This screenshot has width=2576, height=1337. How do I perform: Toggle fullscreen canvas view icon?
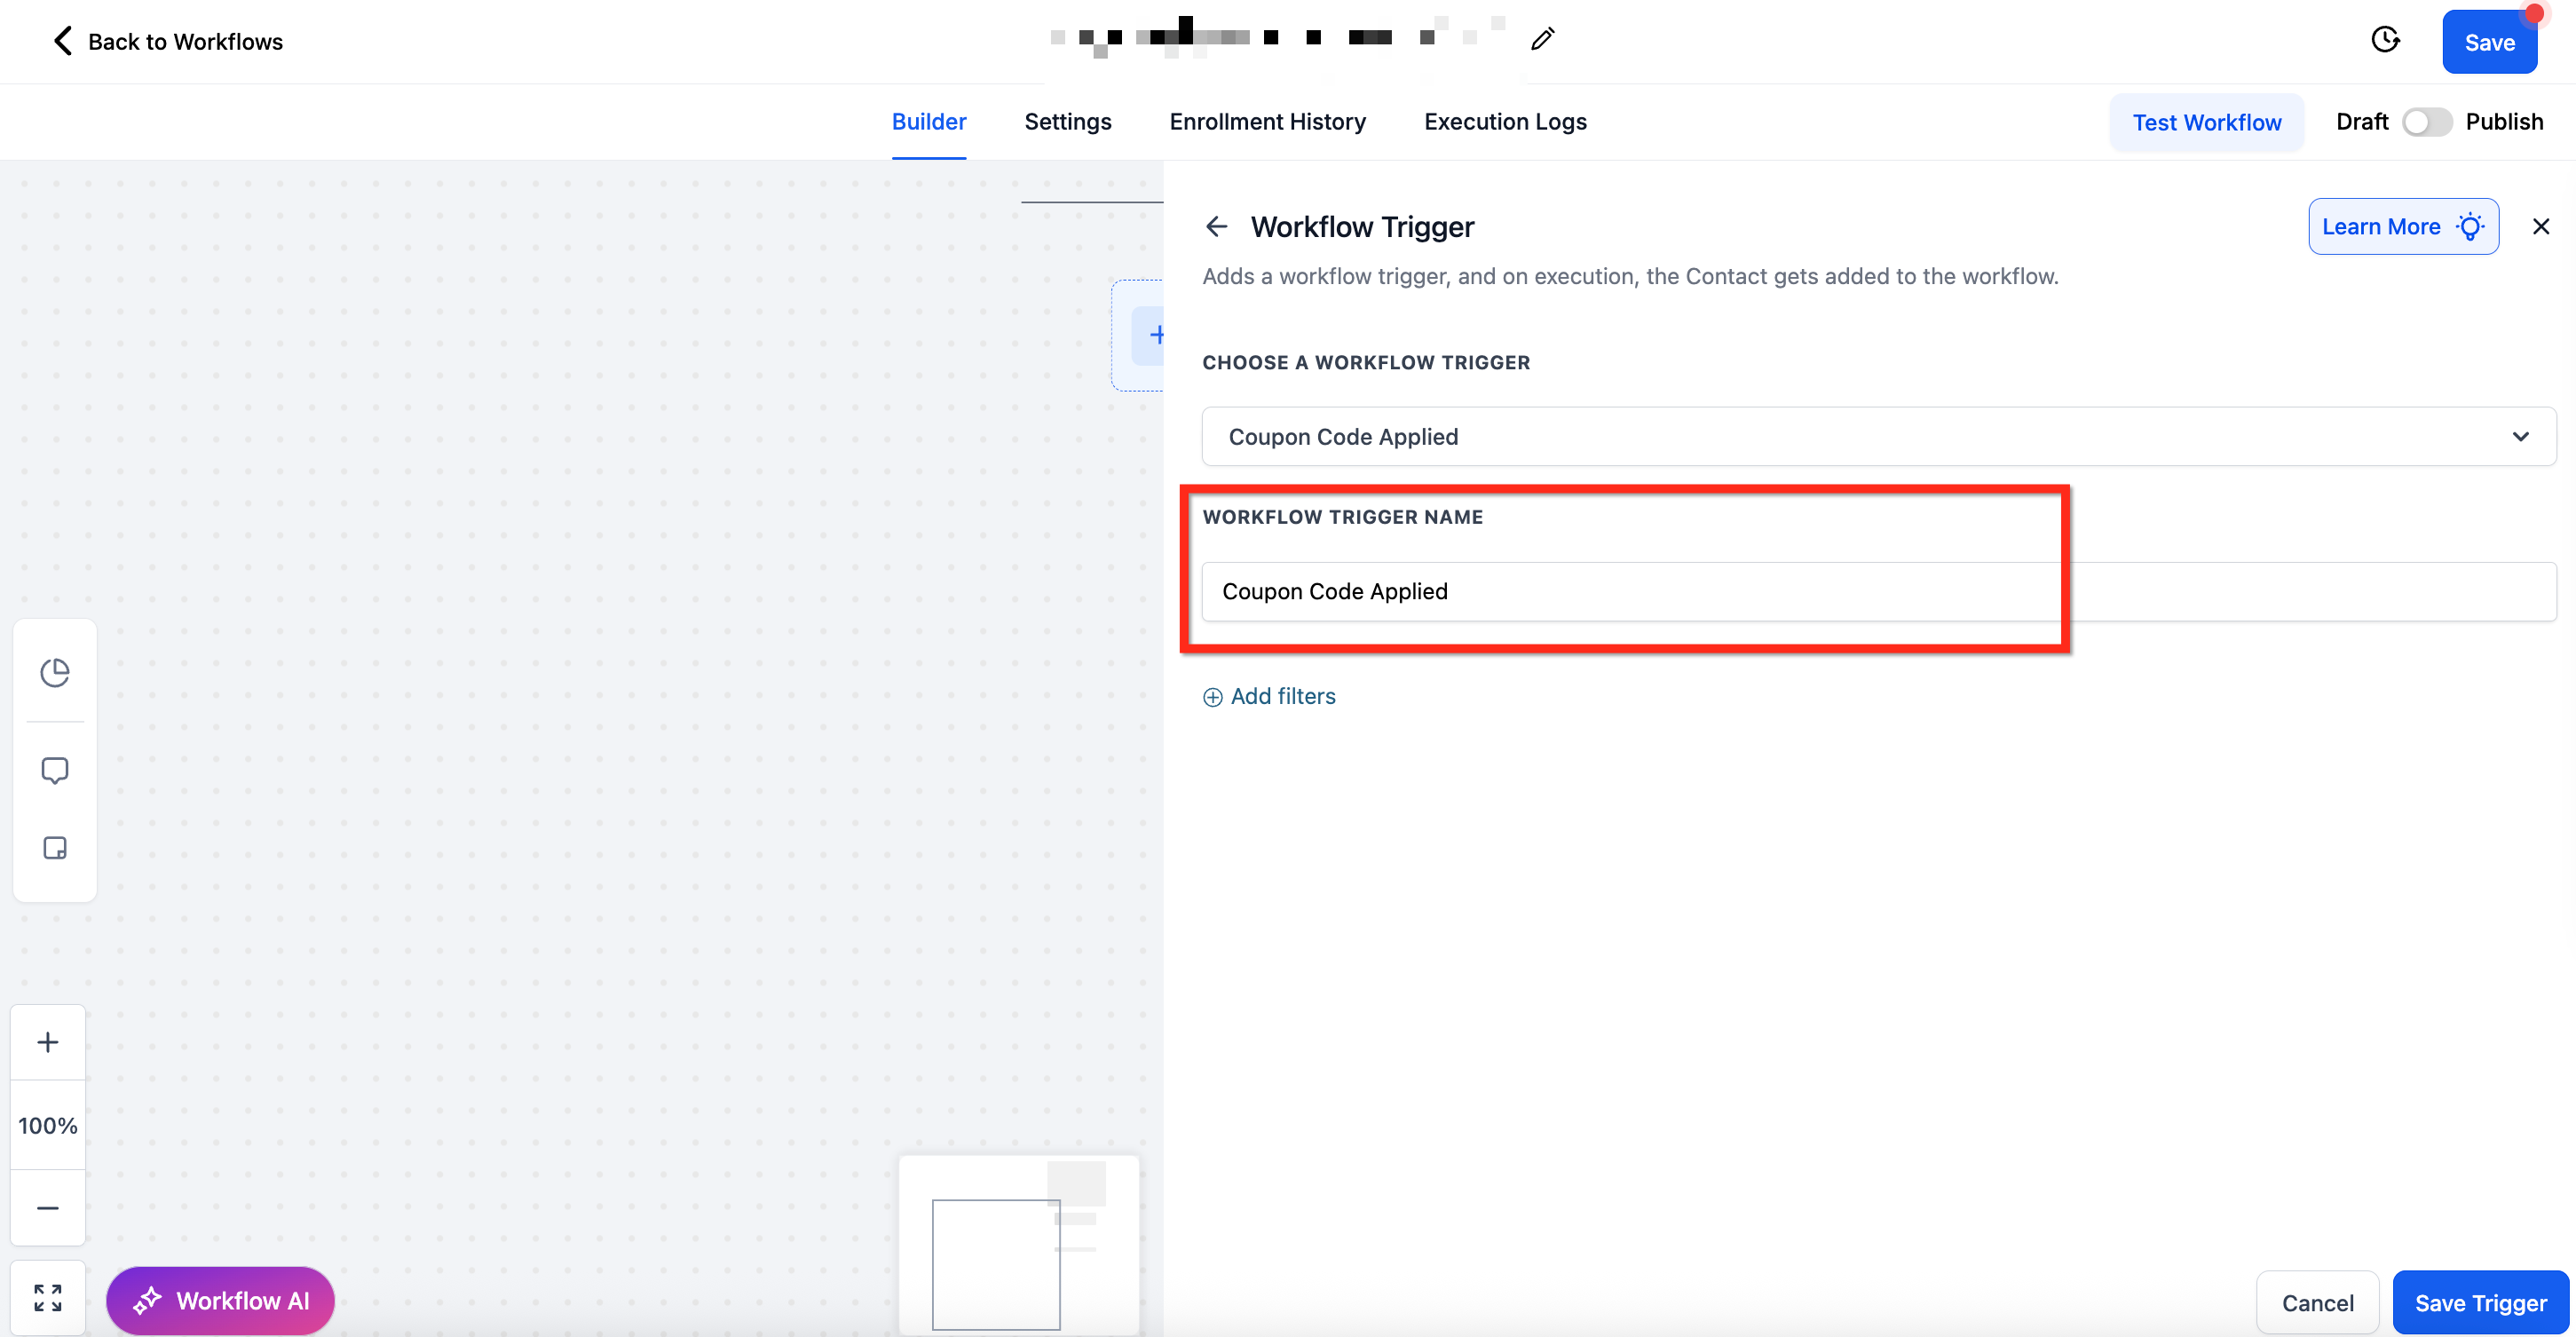47,1297
